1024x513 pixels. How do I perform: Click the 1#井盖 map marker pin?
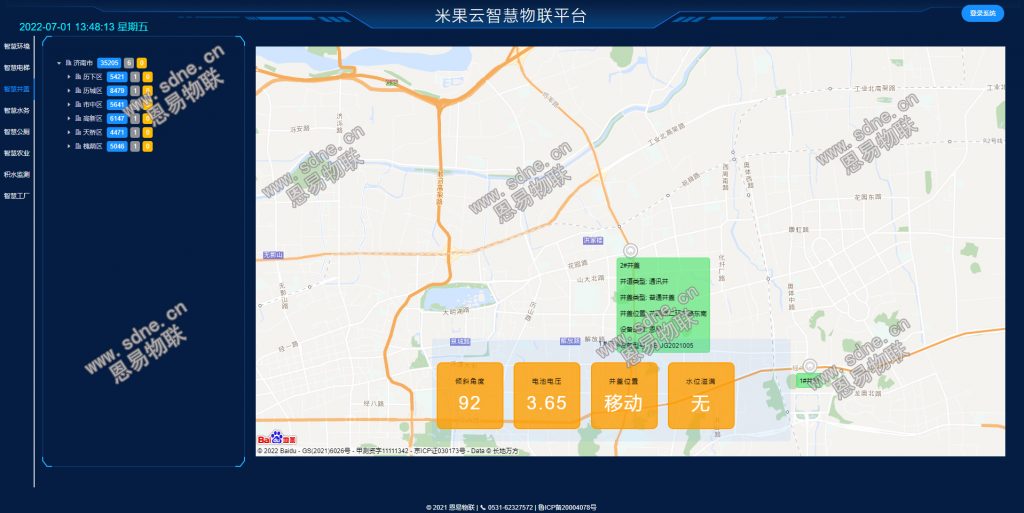(x=810, y=367)
